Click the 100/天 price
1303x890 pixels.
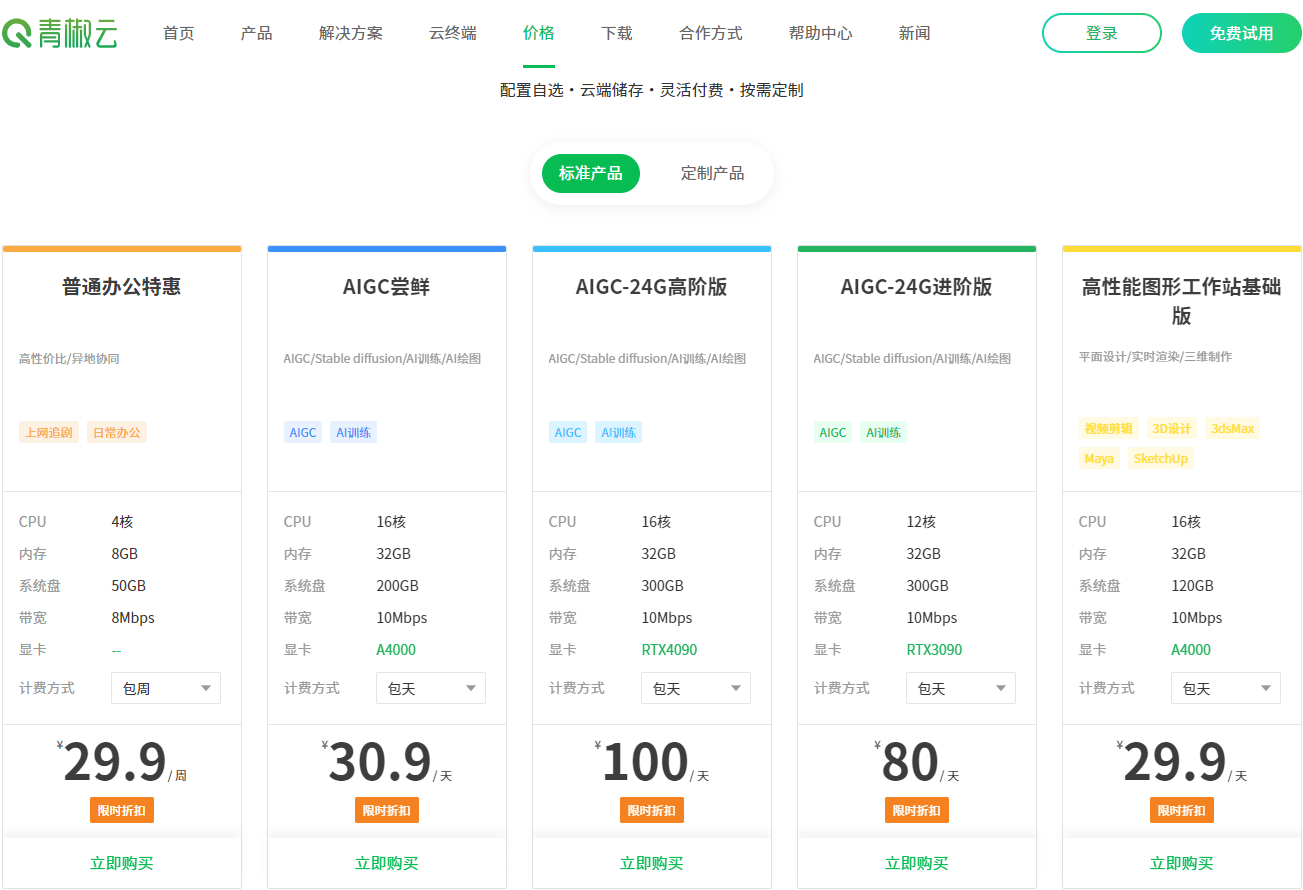coord(652,763)
